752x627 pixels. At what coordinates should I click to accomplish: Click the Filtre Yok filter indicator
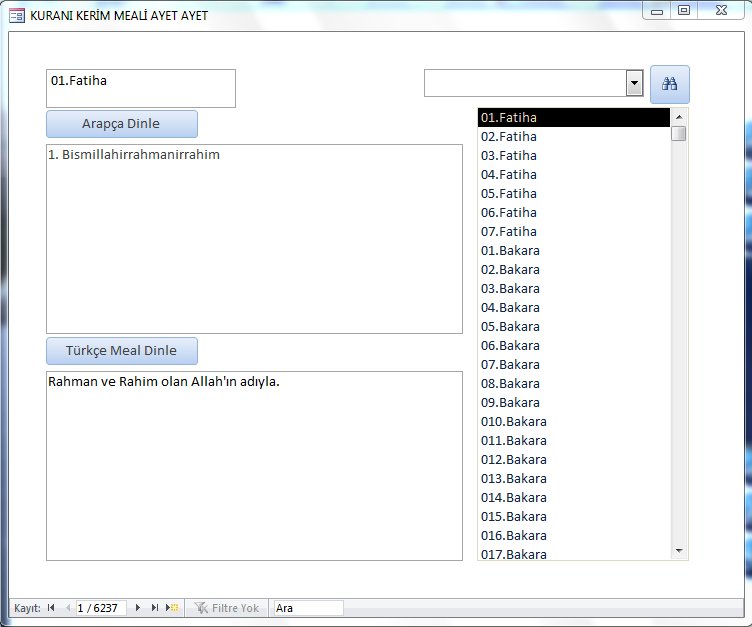pyautogui.click(x=226, y=608)
